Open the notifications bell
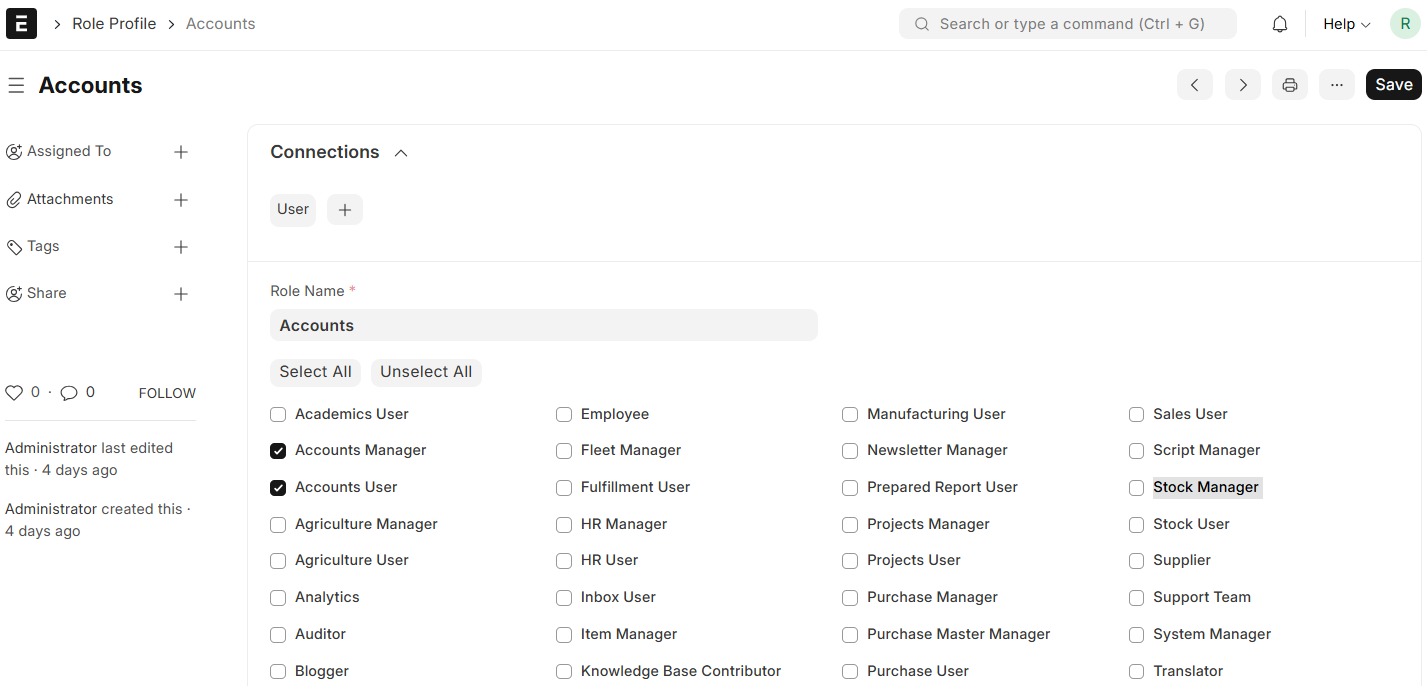Image resolution: width=1427 pixels, height=686 pixels. click(x=1279, y=24)
